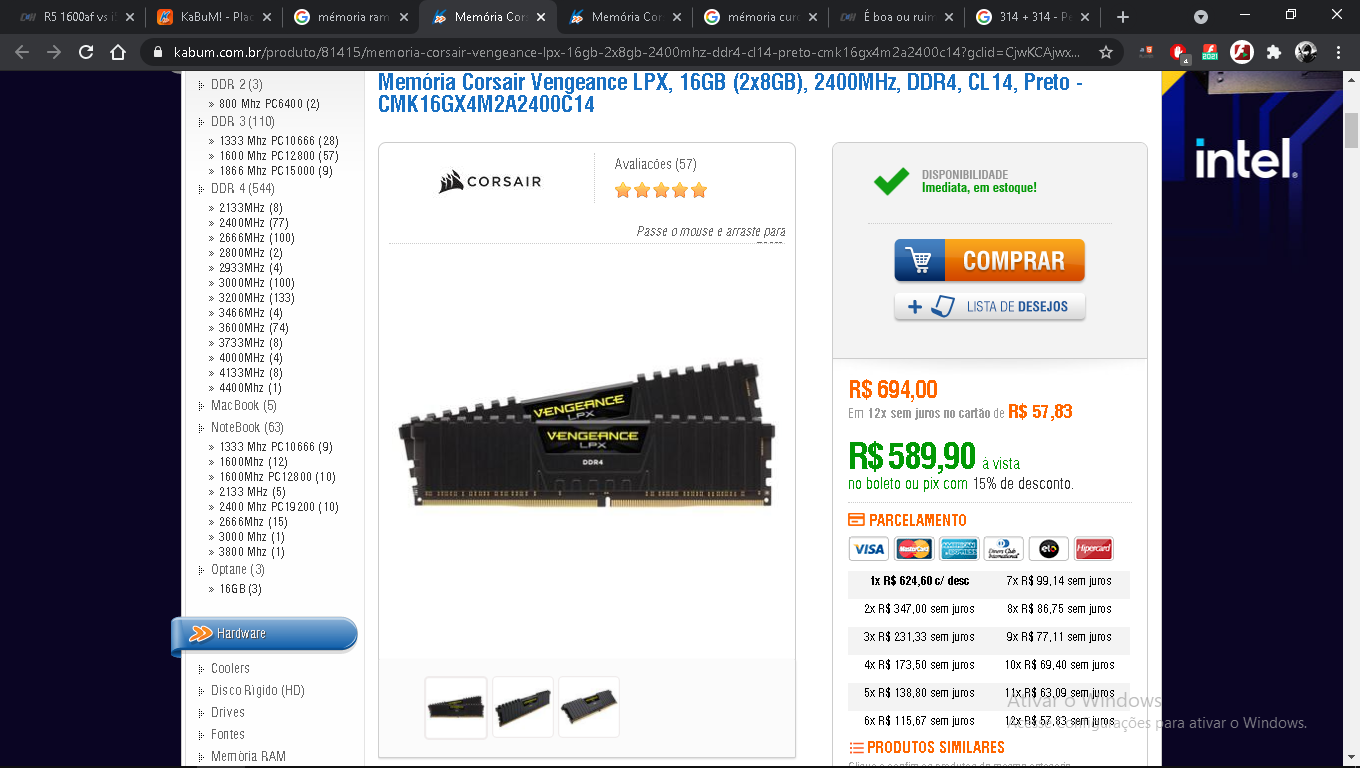The height and width of the screenshot is (768, 1360).
Task: Expand the DDR 4 (544) category
Action: [243, 189]
